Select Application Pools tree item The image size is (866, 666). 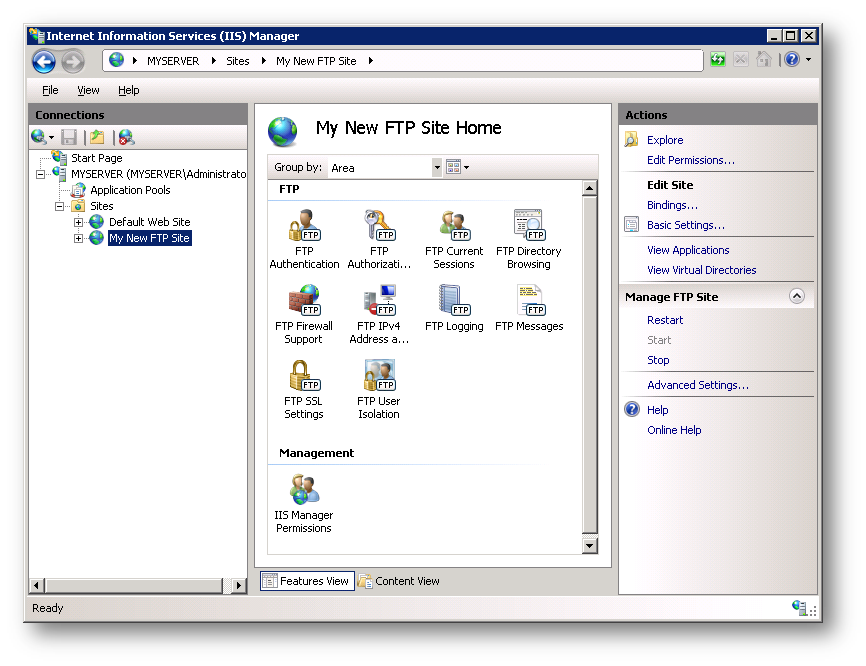click(x=130, y=191)
